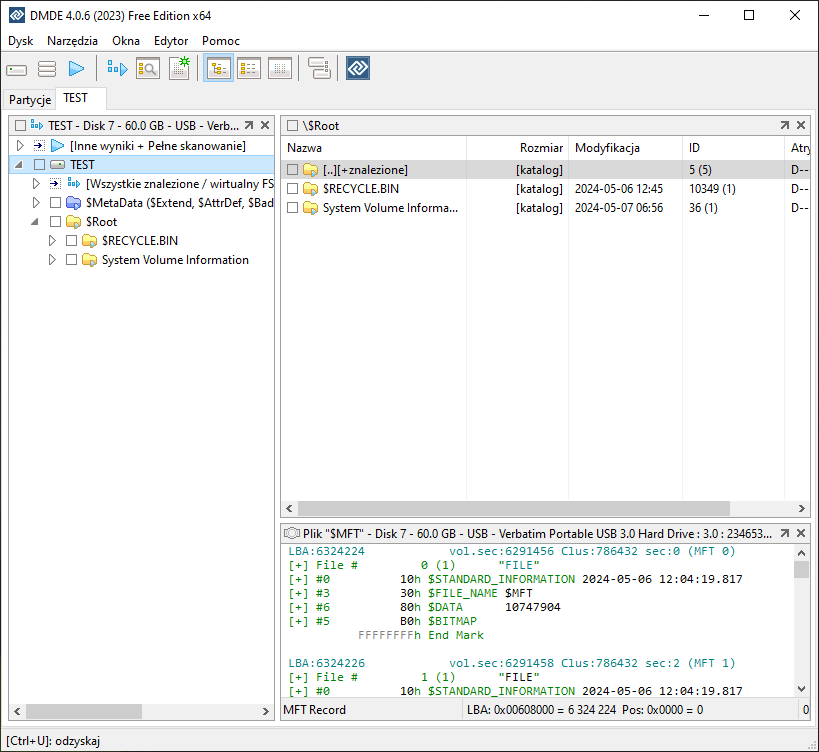Tick System Volume Information checkbox in tree
This screenshot has height=752, width=819.
click(x=72, y=260)
